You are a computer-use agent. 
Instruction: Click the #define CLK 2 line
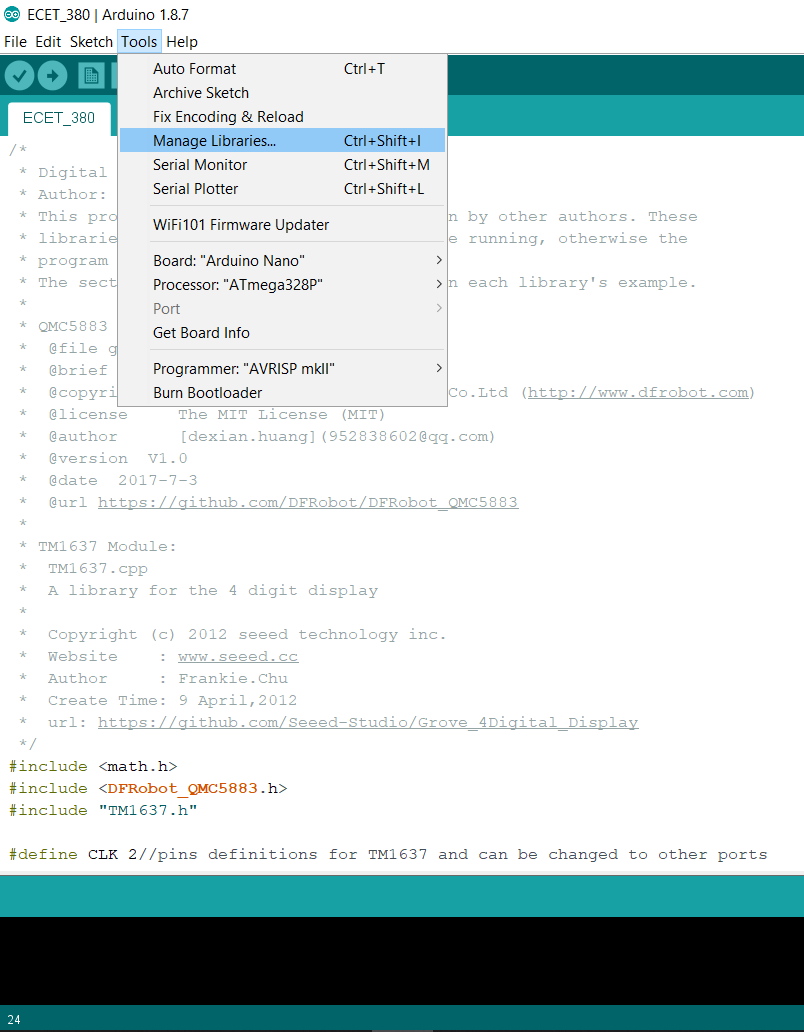pos(388,854)
